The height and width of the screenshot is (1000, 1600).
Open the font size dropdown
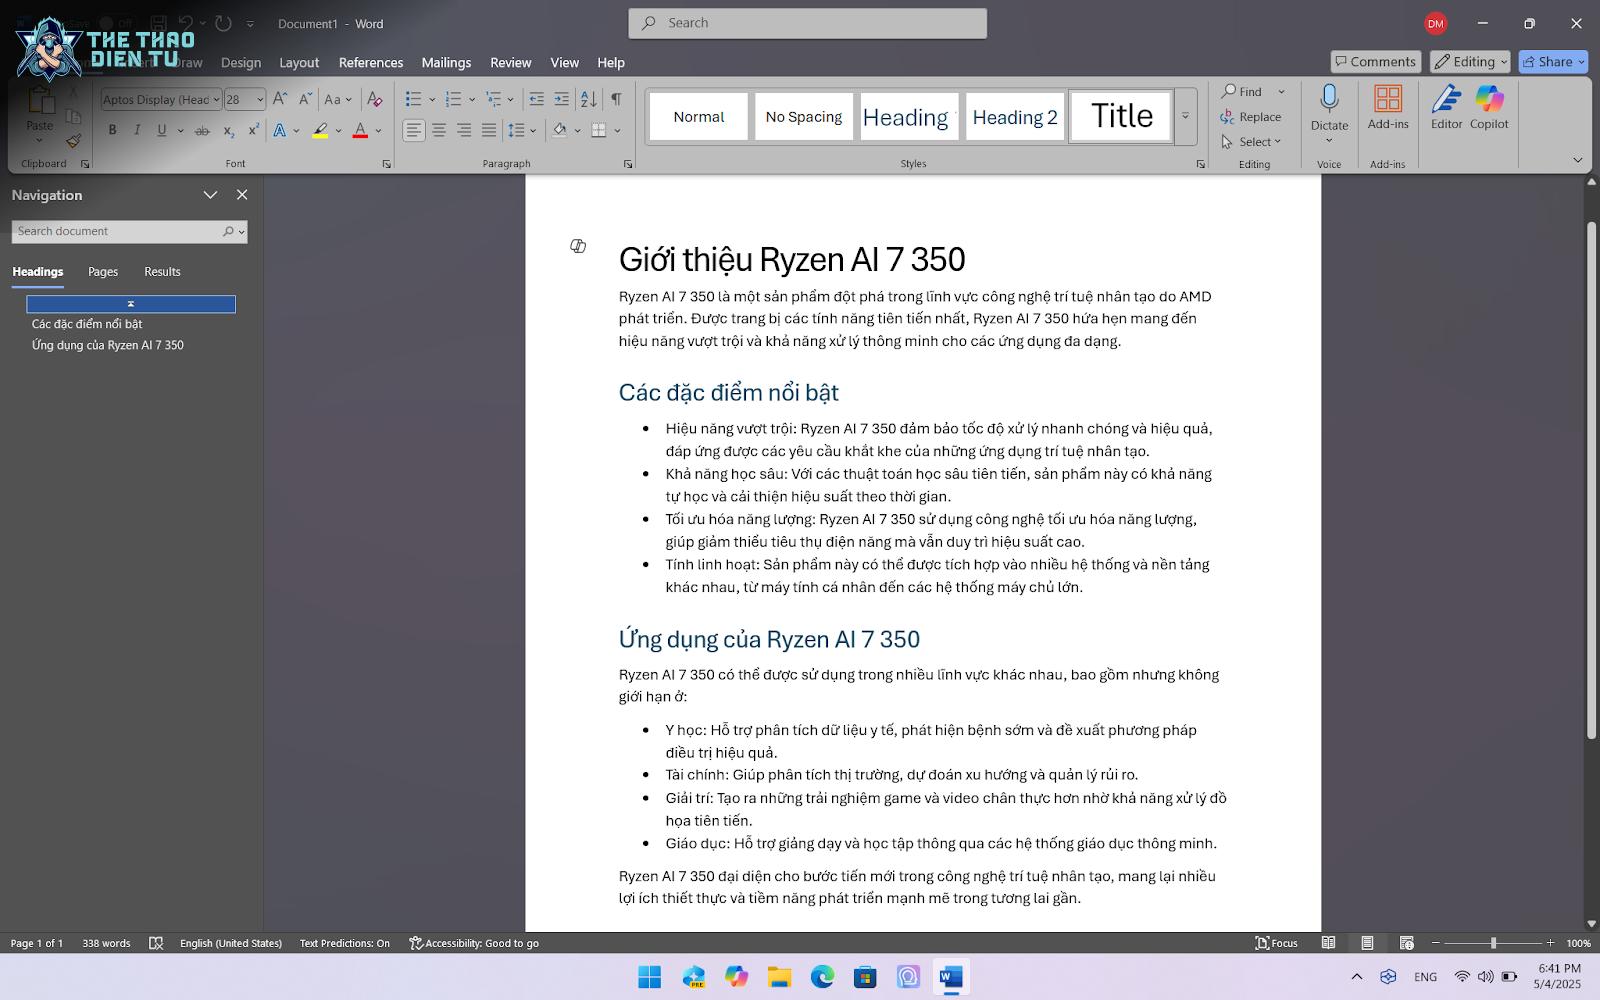[x=260, y=99]
